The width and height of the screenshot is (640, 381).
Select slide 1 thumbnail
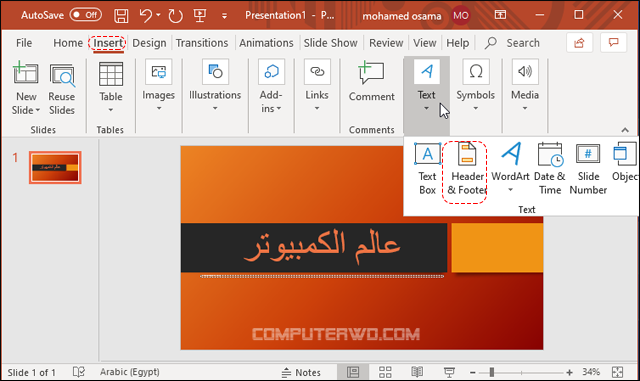coord(55,167)
